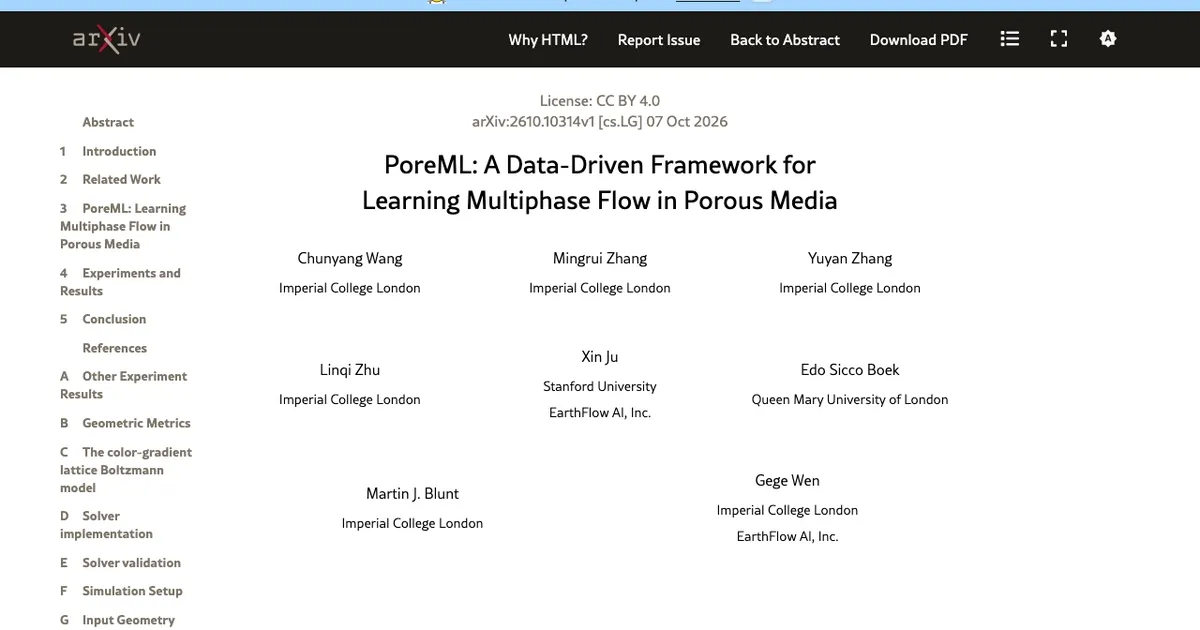1200x630 pixels.
Task: Click the Stanford University affiliation
Action: coord(600,386)
